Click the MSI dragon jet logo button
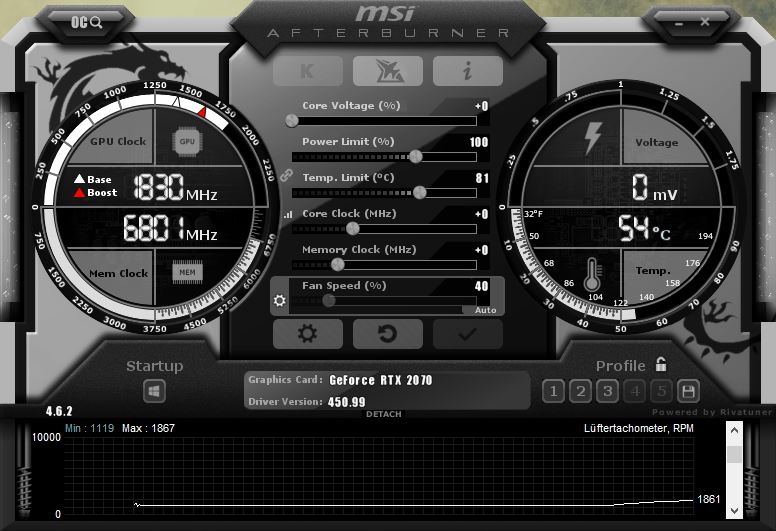This screenshot has height=531, width=776. pyautogui.click(x=388, y=71)
